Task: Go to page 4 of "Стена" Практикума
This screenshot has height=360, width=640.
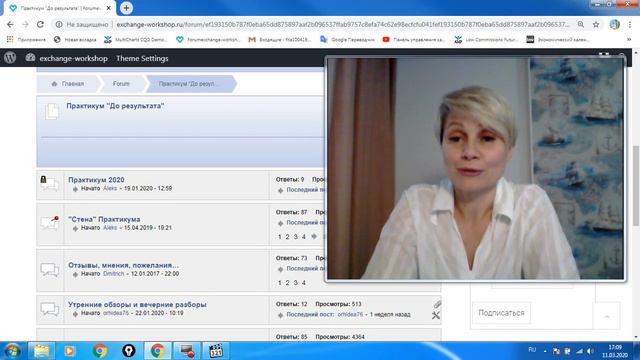Action: click(304, 237)
